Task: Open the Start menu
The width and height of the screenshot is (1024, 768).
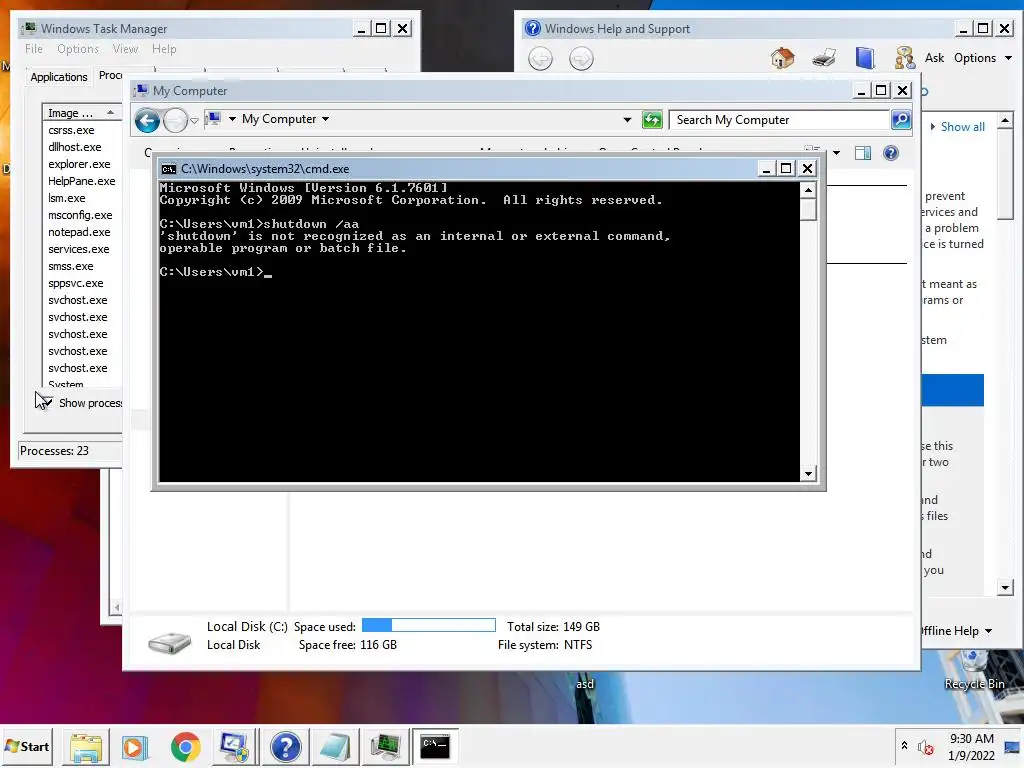Action: click(27, 746)
